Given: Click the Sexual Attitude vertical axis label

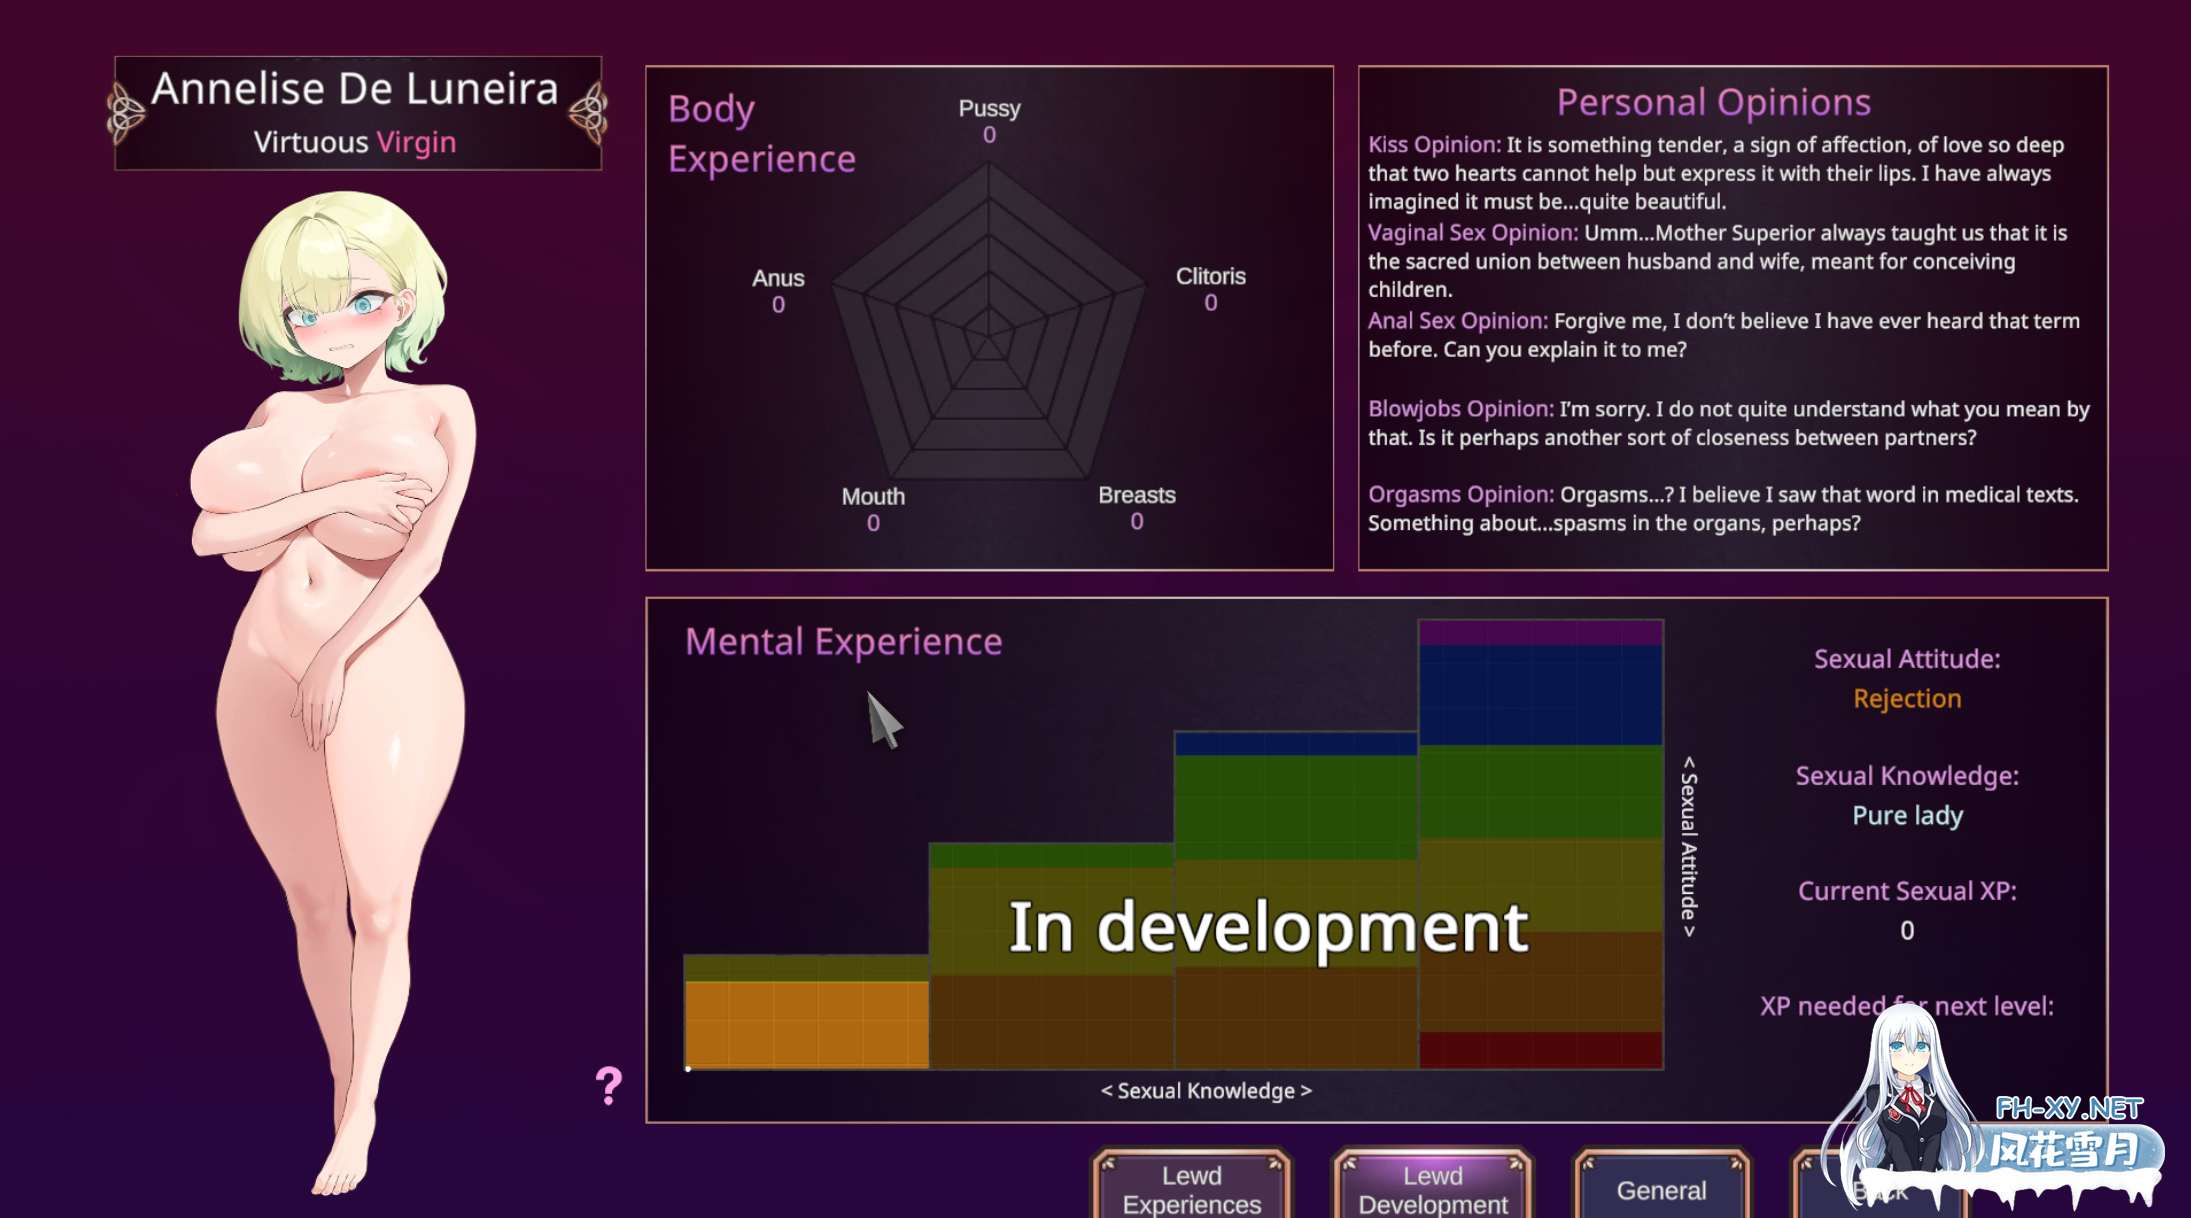Looking at the screenshot, I should point(1689,846).
